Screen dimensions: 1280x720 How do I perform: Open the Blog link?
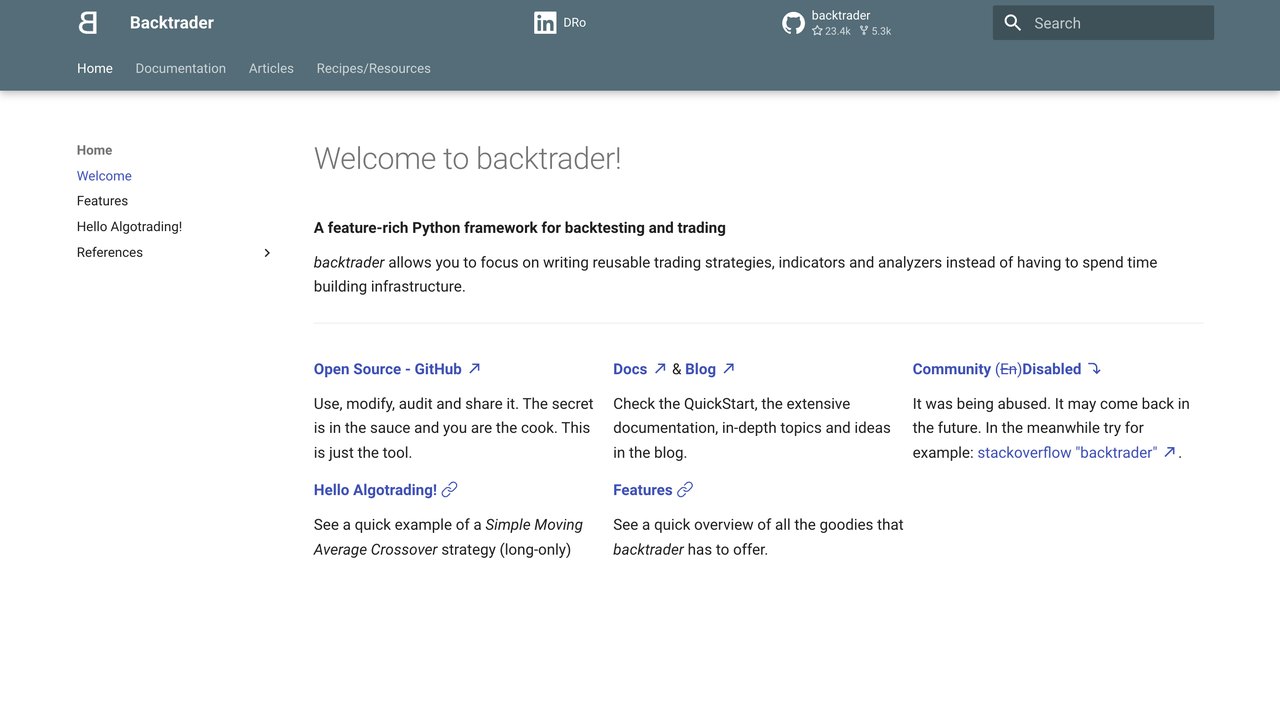coord(700,369)
